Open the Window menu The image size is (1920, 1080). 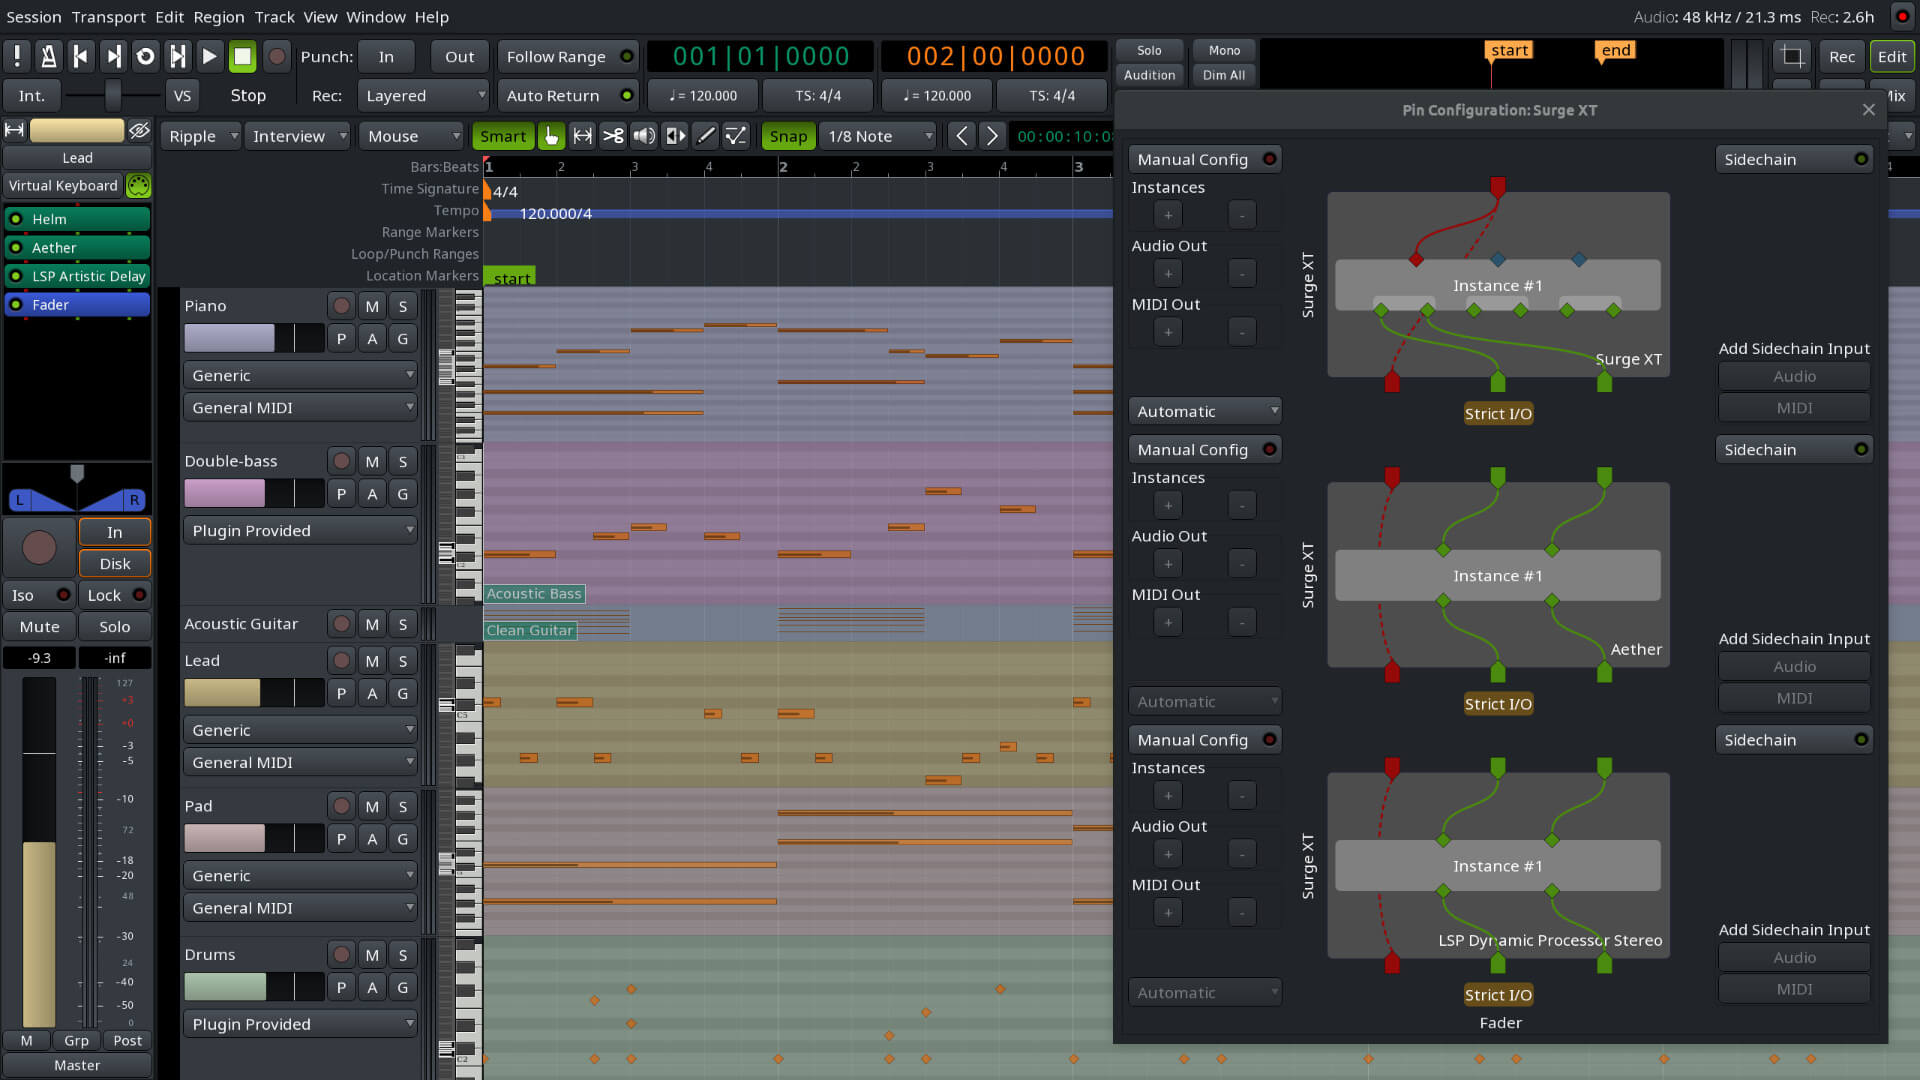click(376, 17)
